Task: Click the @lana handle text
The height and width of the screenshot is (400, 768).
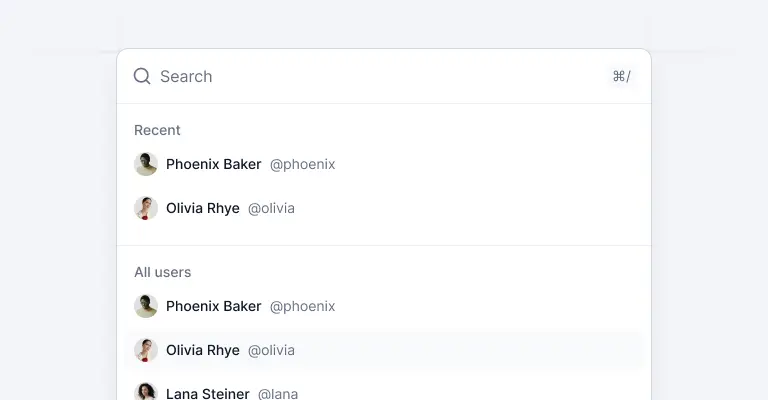Action: [278, 393]
